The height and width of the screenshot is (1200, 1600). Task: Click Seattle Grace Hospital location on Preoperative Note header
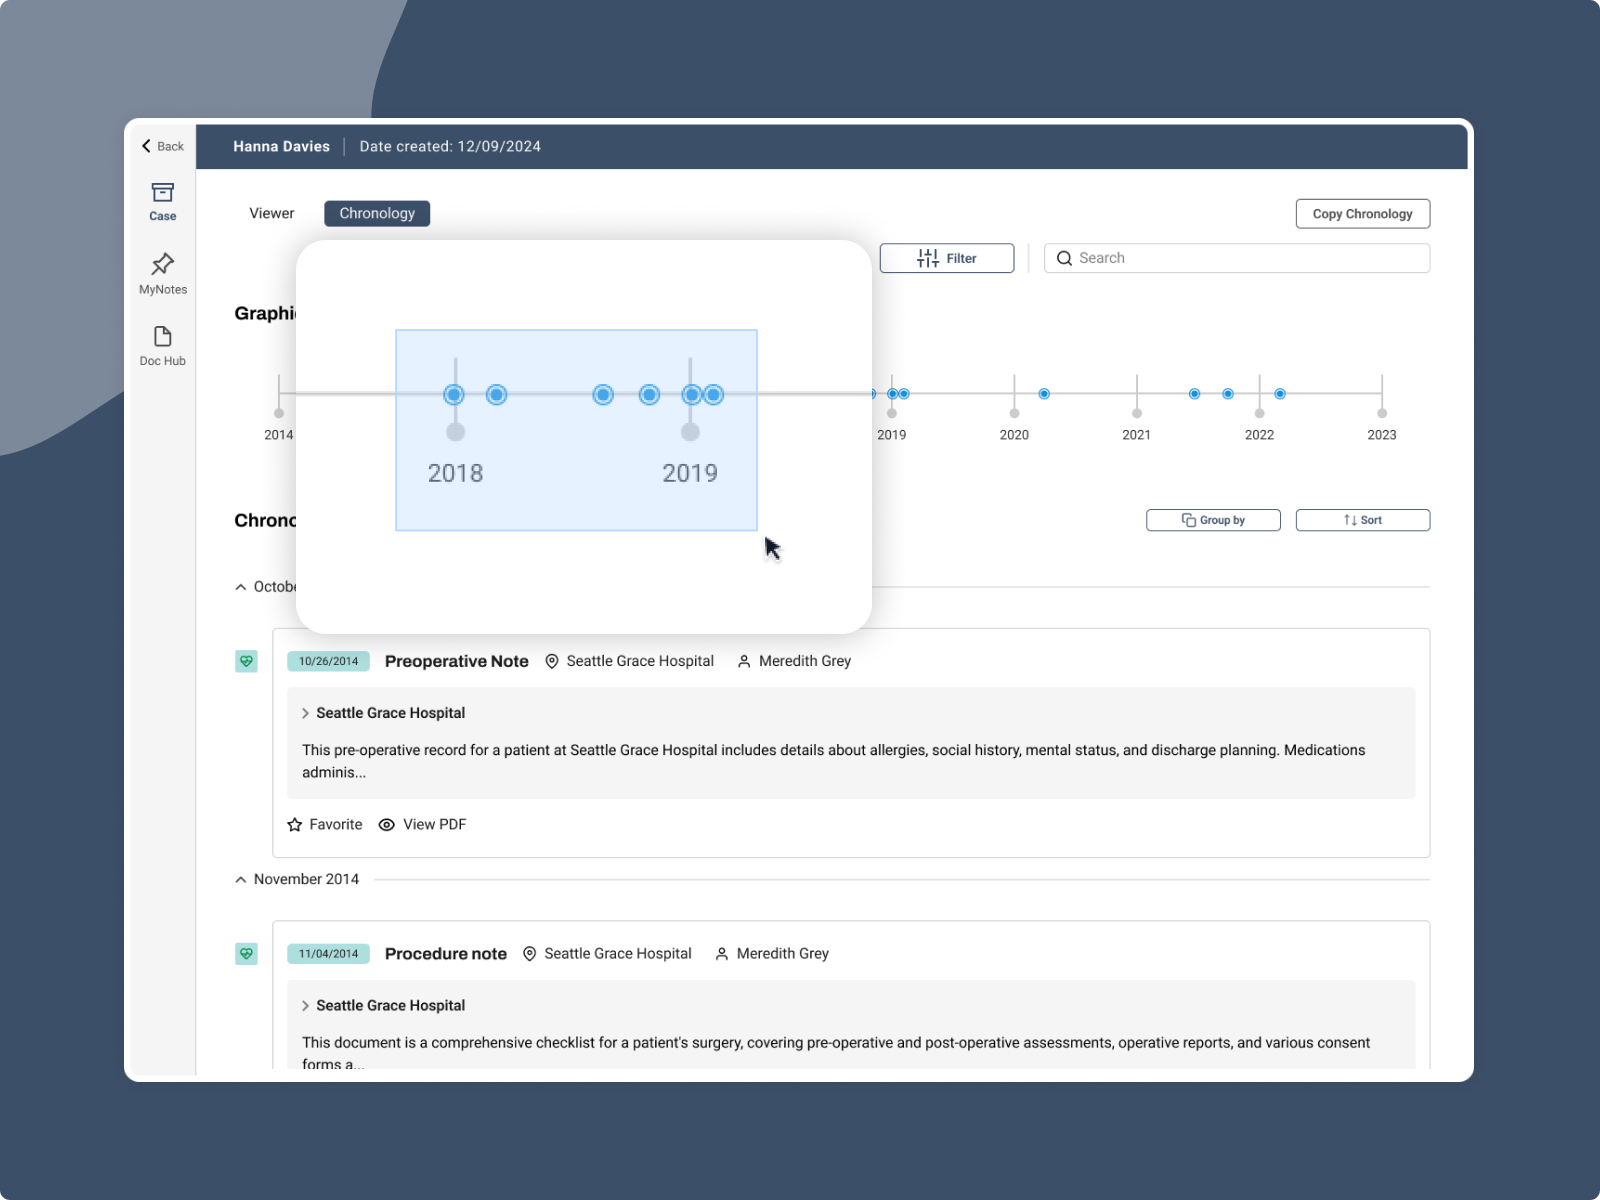[x=640, y=661]
